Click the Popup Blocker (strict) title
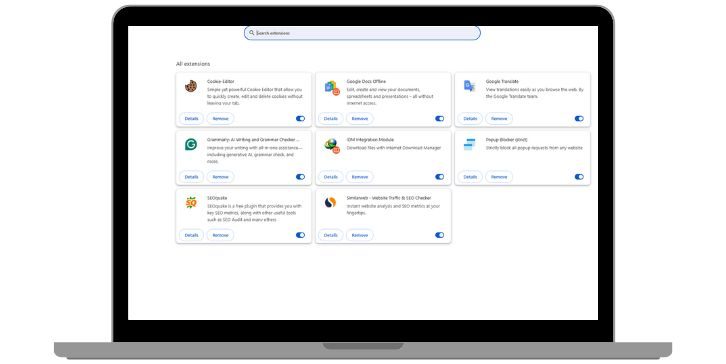 (x=507, y=140)
